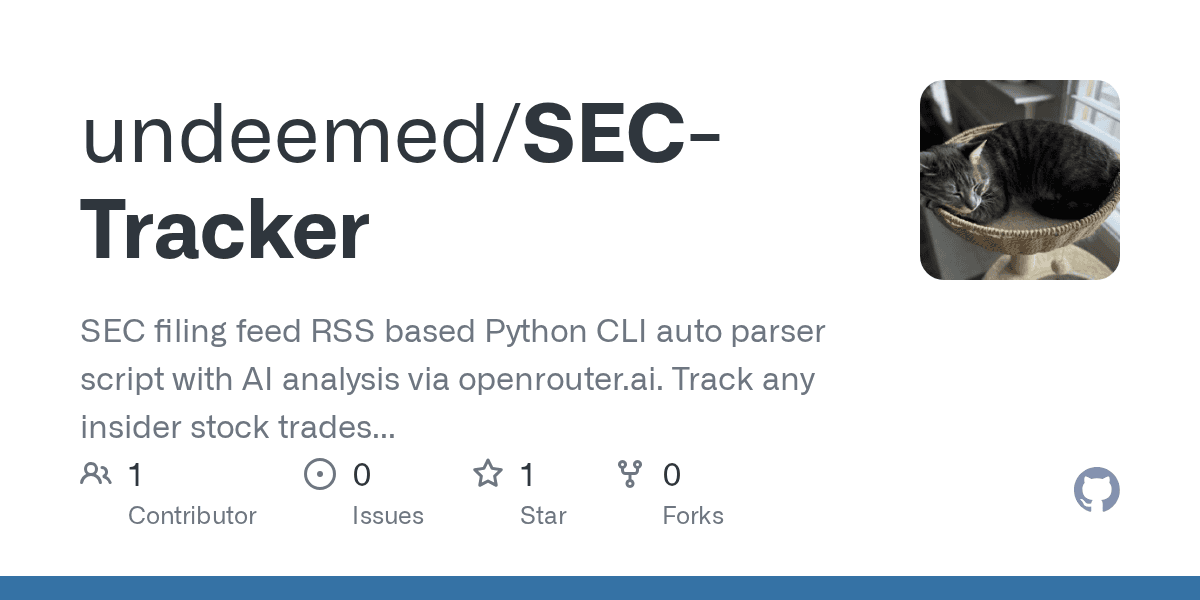This screenshot has width=1200, height=600.
Task: Click the issues circle-dot icon
Action: (319, 474)
